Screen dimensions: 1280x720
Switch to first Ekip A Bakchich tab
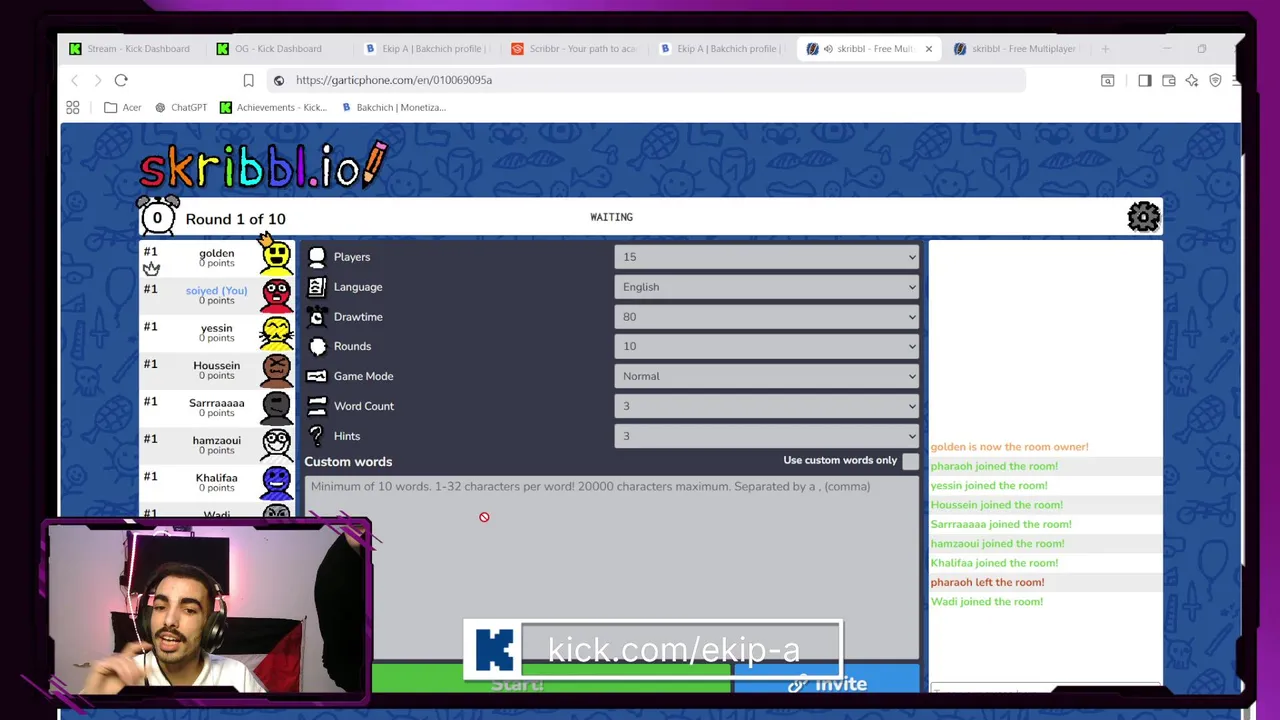click(426, 48)
